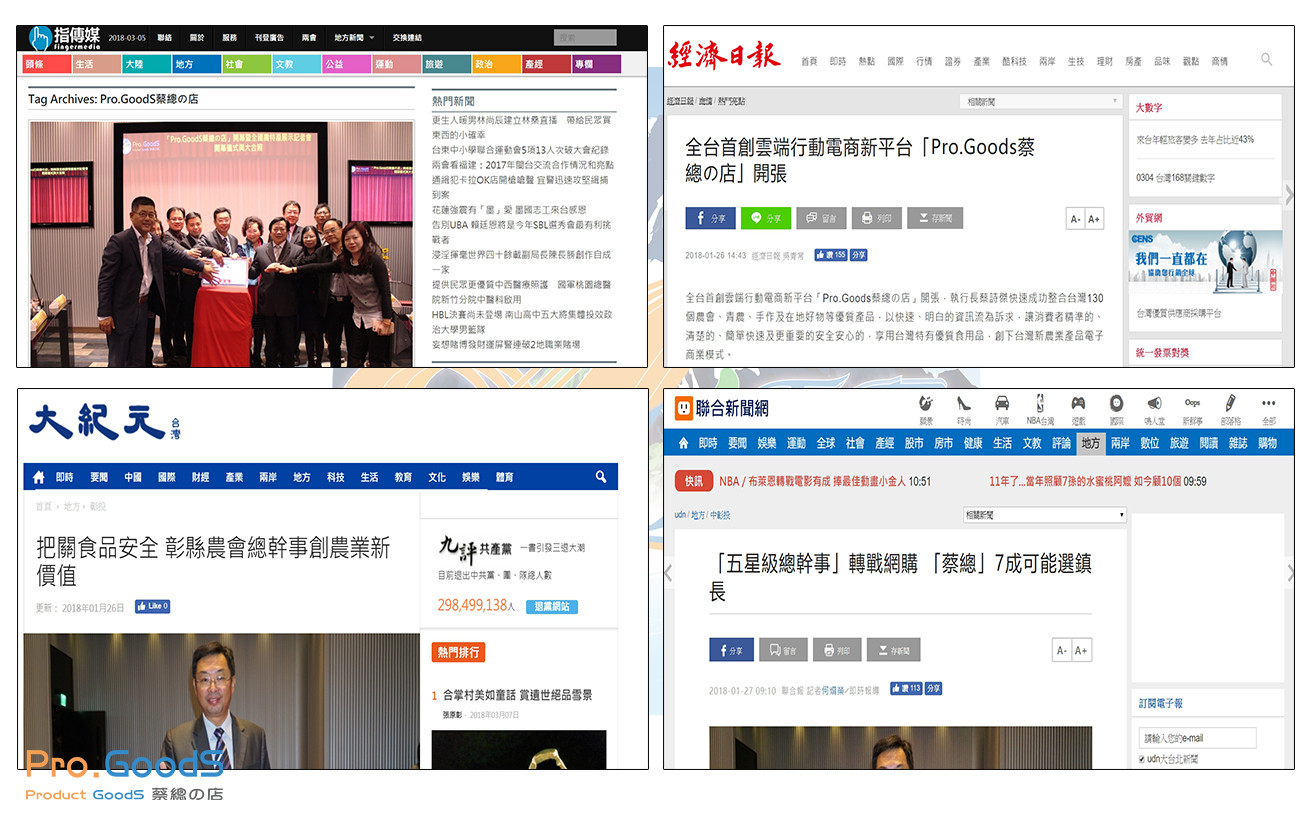Click the gamepad 遊戲 icon on 聯合新聞網
This screenshot has height=813, width=1312.
pos(1078,403)
